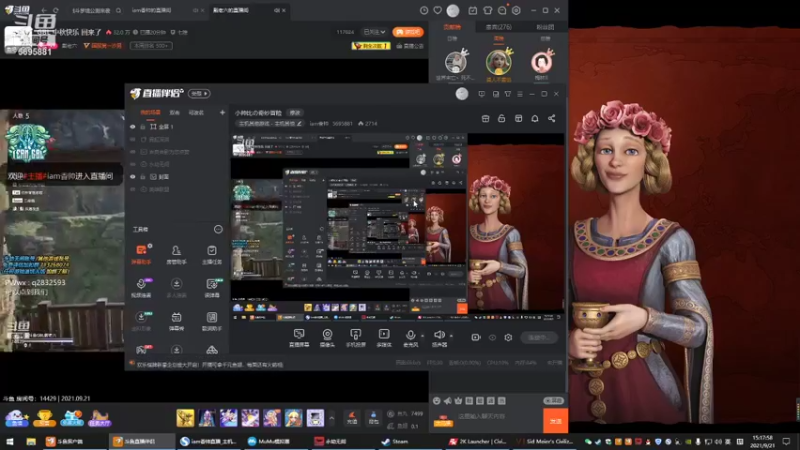Click the share icon in companion header
Screen dimensions: 800x450
(552, 118)
